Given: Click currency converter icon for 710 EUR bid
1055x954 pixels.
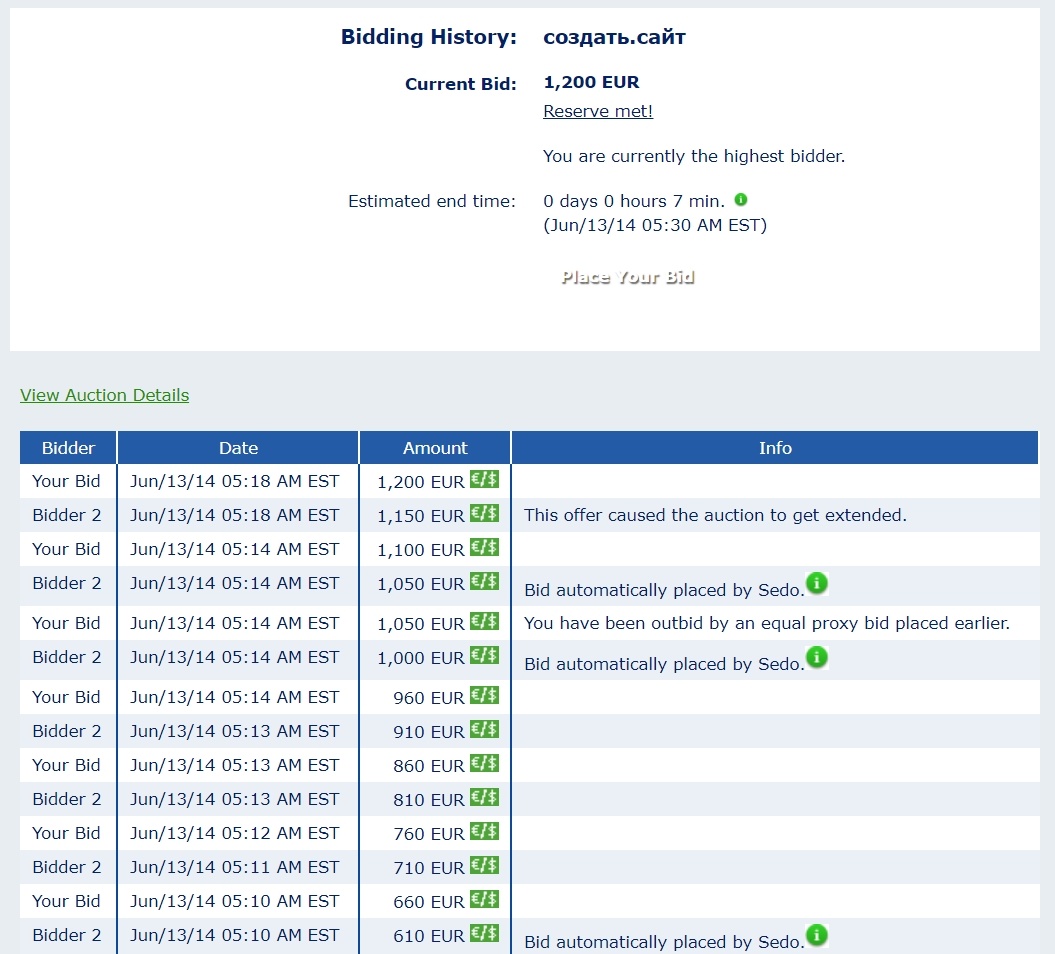Looking at the screenshot, I should [484, 866].
